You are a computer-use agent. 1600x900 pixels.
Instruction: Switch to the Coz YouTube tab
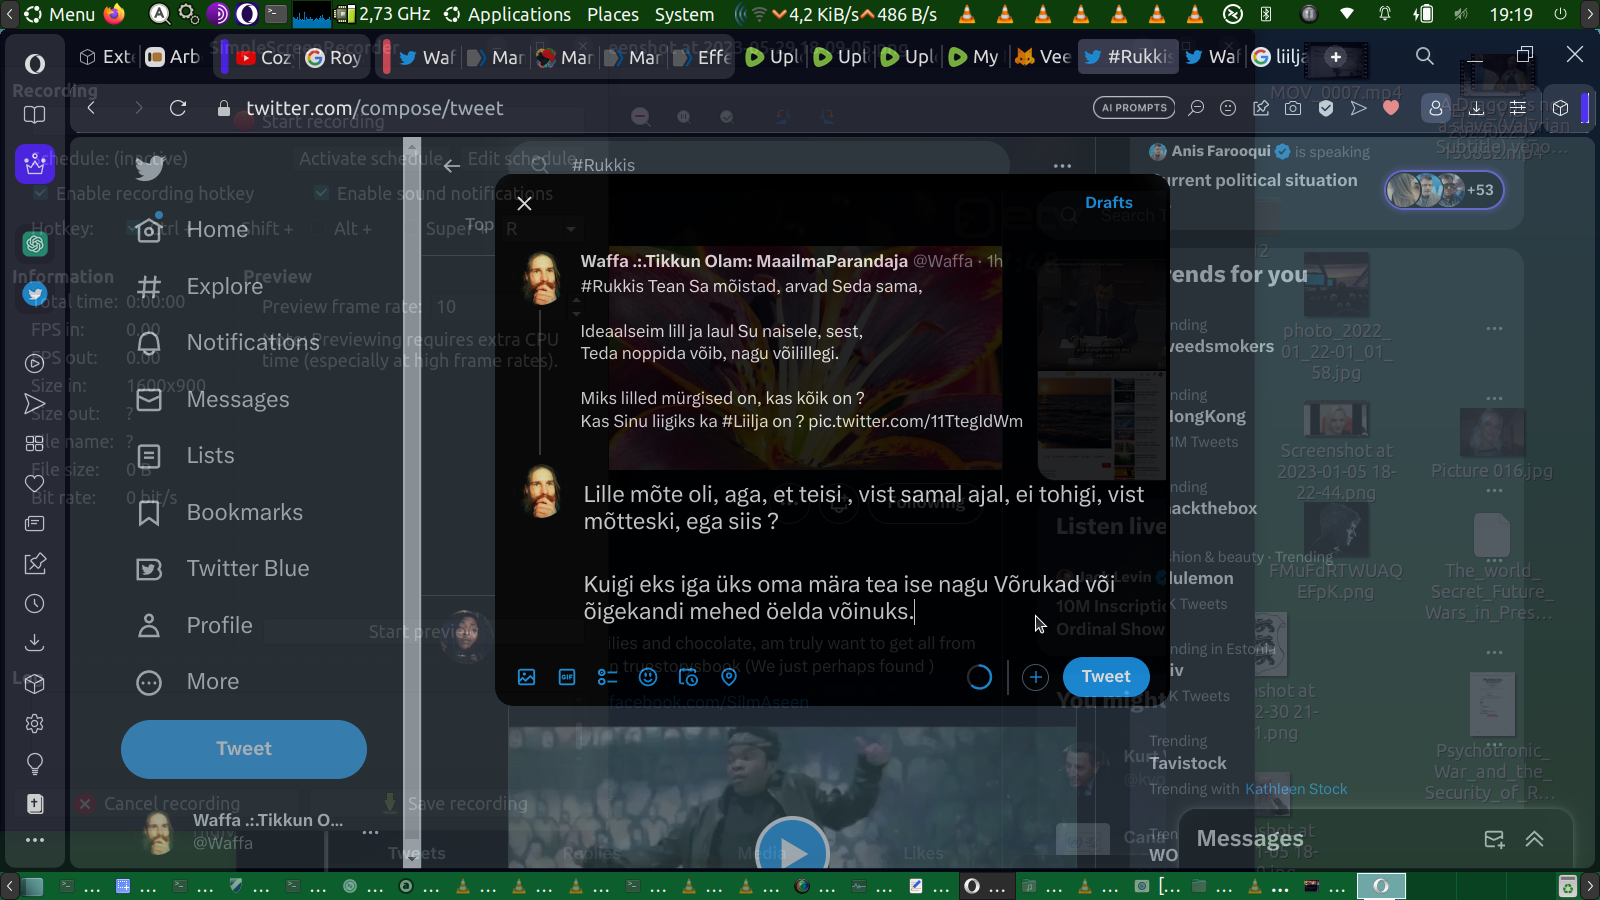(x=263, y=57)
